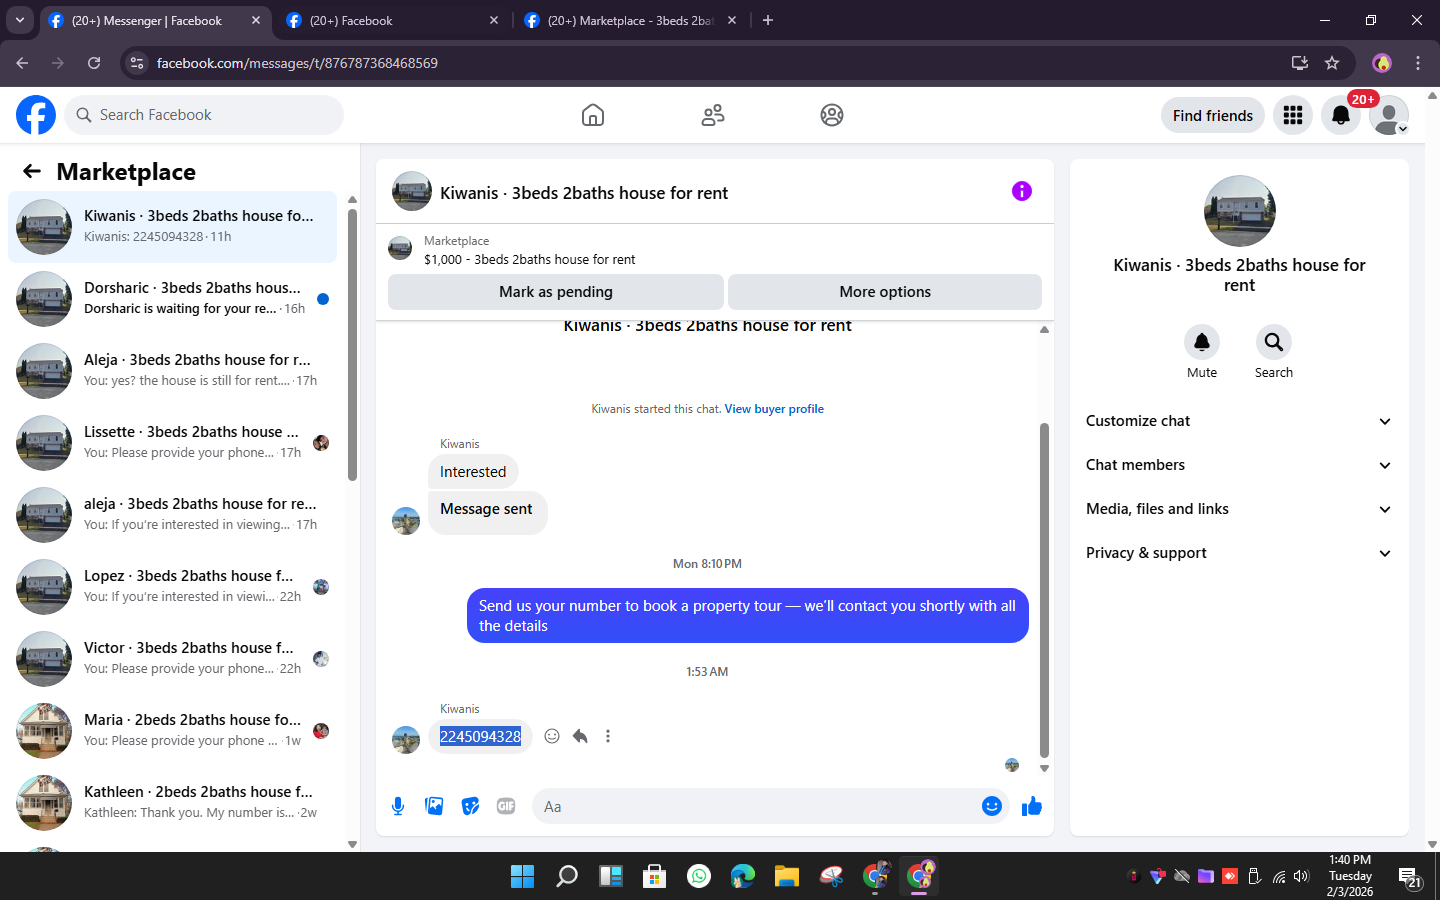Open the Home icon in top navigation
This screenshot has width=1440, height=900.
click(593, 115)
